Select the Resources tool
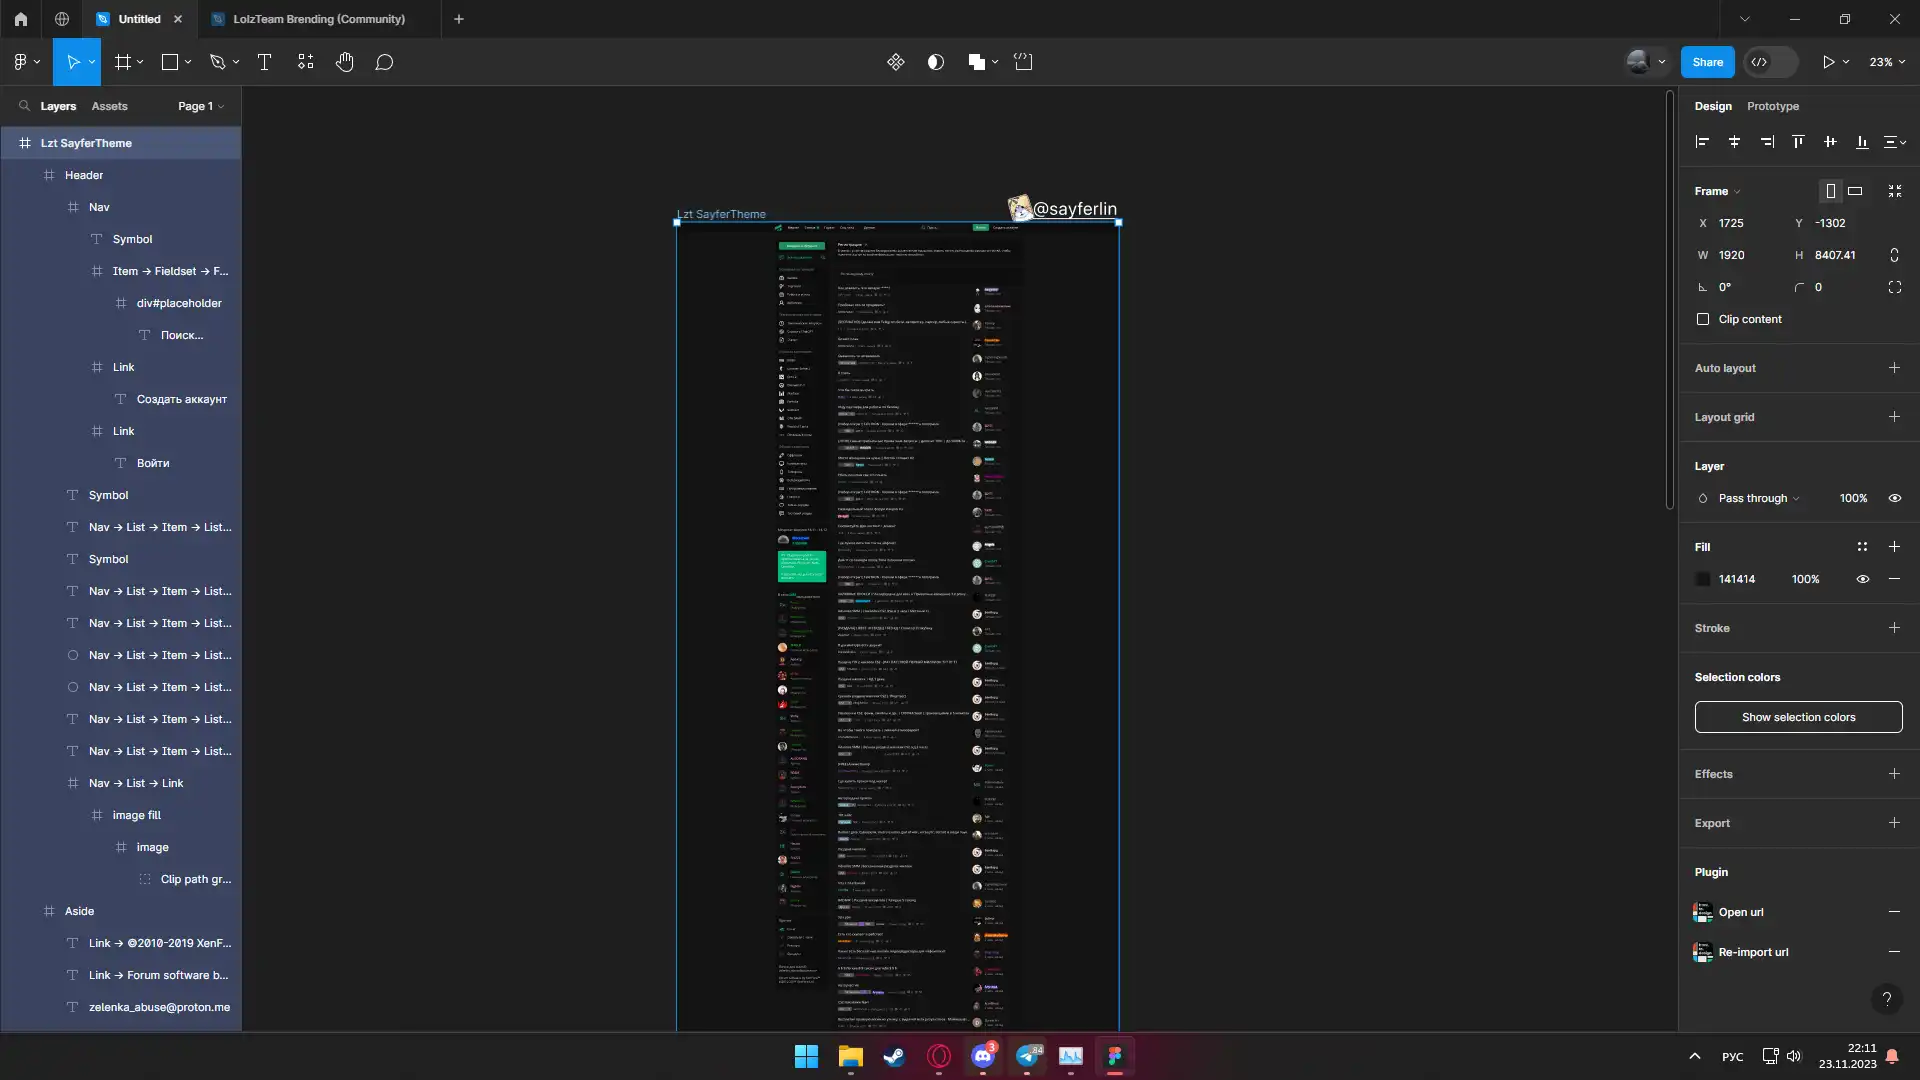This screenshot has height=1080, width=1920. pos(305,62)
